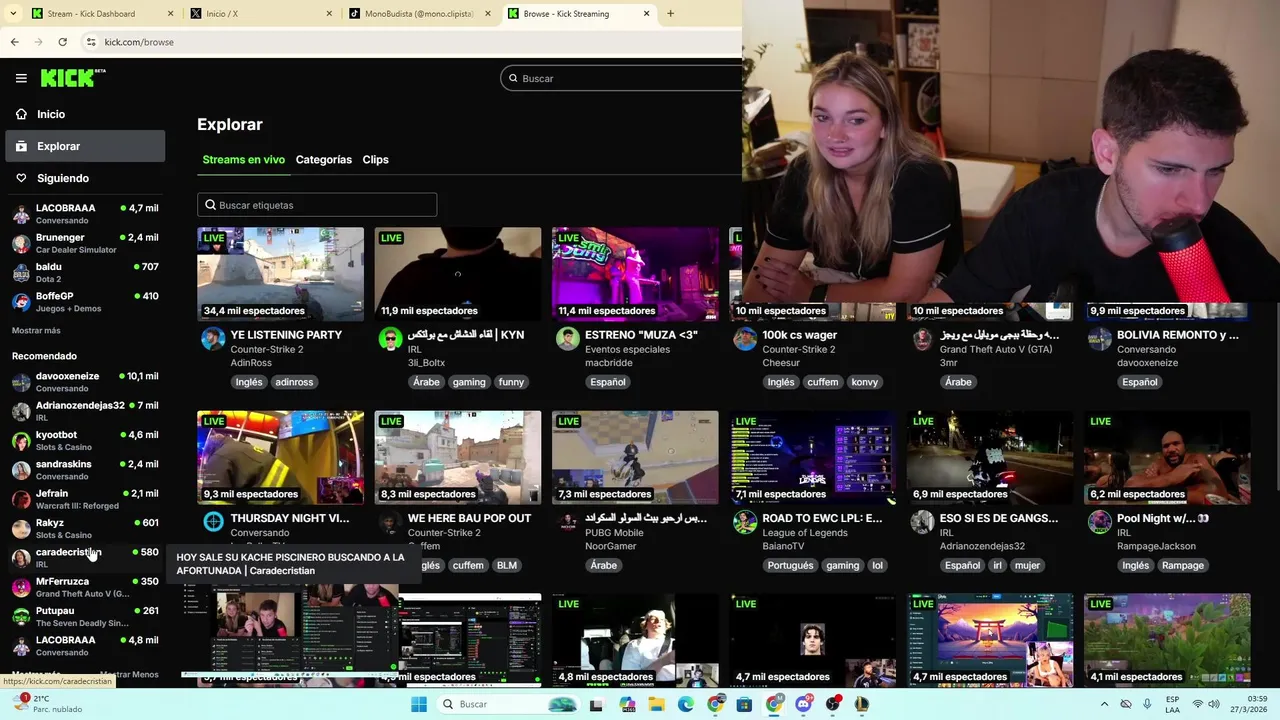Click the Português tag
Viewport: 1280px width, 720px height.
click(790, 565)
